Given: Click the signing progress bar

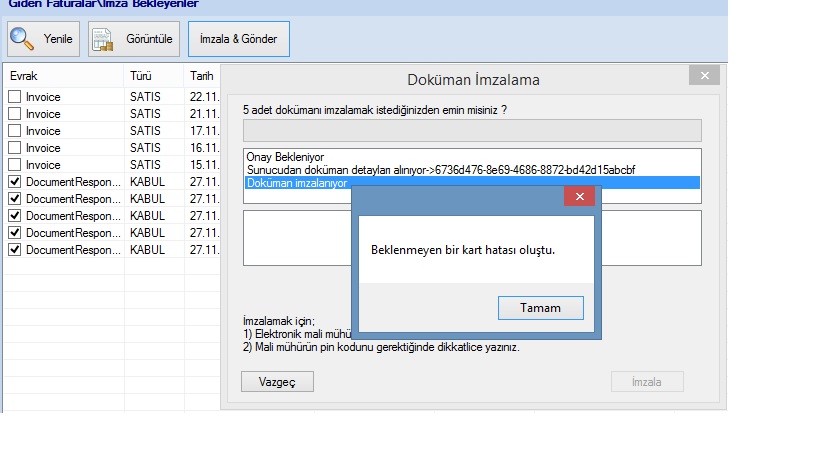Looking at the screenshot, I should [x=472, y=131].
